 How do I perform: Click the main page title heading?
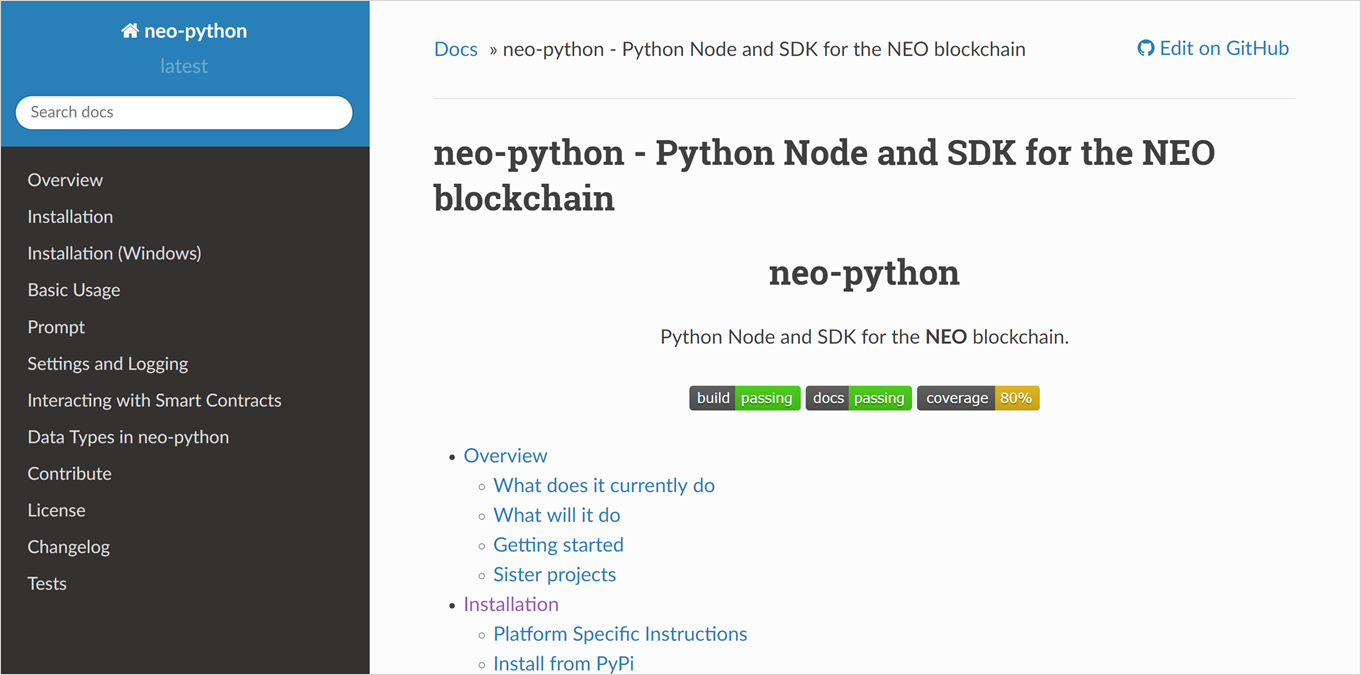click(x=824, y=175)
